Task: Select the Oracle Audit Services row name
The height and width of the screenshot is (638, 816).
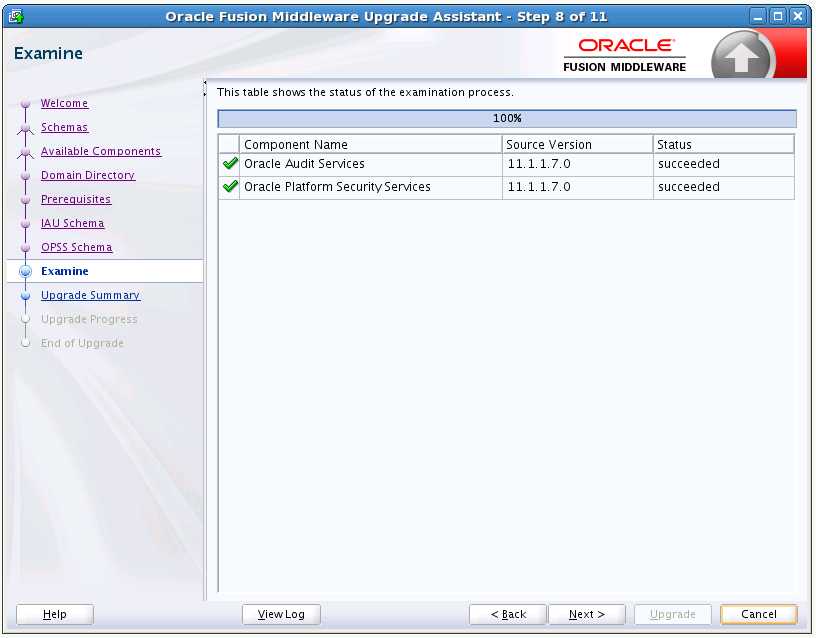Action: pyautogui.click(x=304, y=164)
